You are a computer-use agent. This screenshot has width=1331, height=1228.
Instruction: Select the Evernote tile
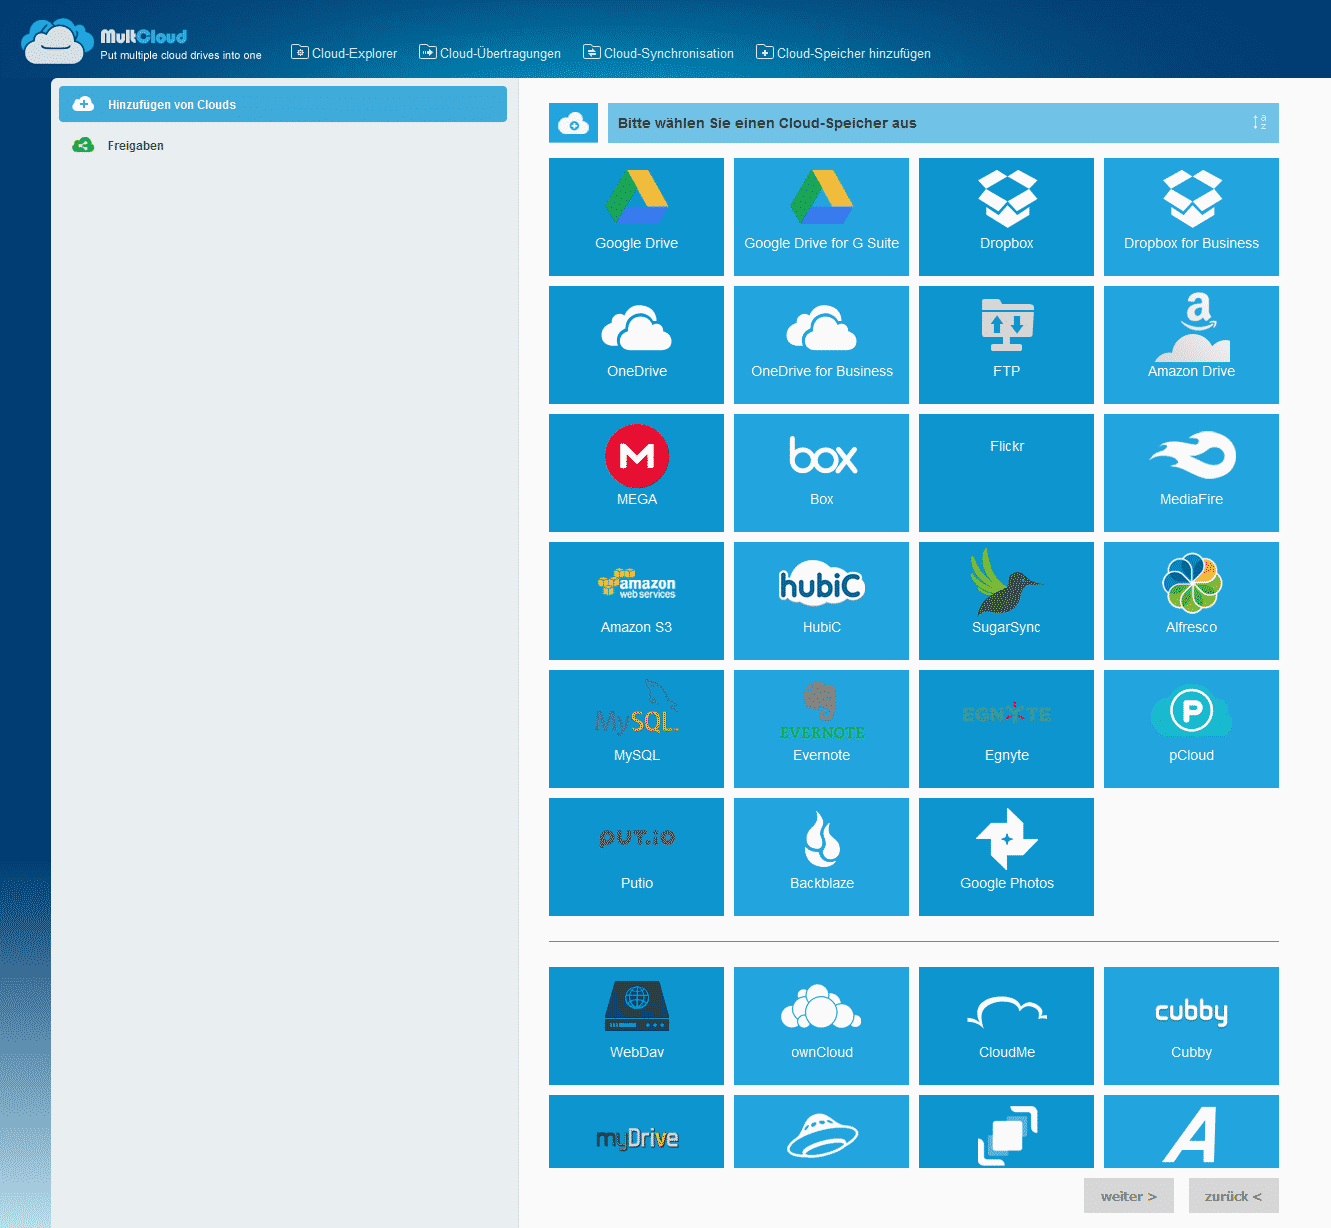(821, 729)
